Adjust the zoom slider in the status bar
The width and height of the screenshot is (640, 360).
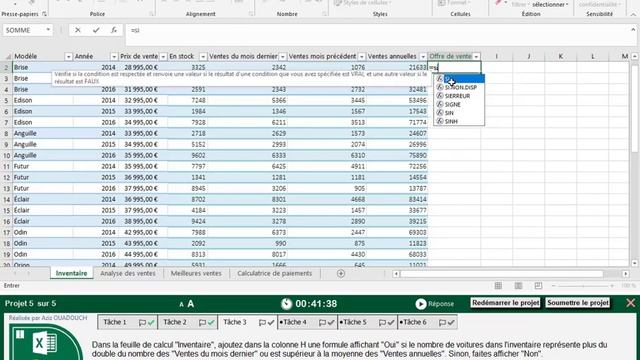pos(583,286)
